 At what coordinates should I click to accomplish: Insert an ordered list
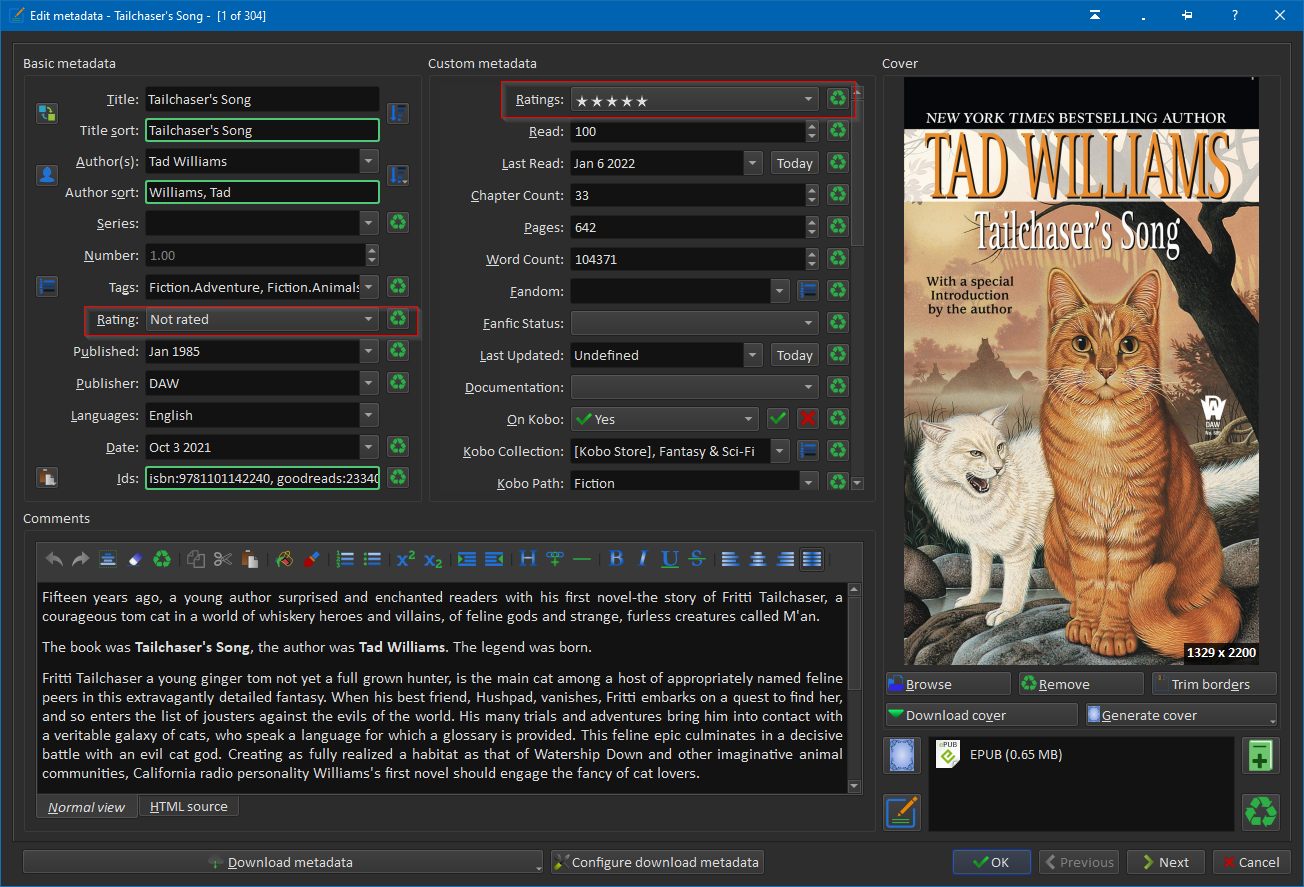(x=346, y=559)
